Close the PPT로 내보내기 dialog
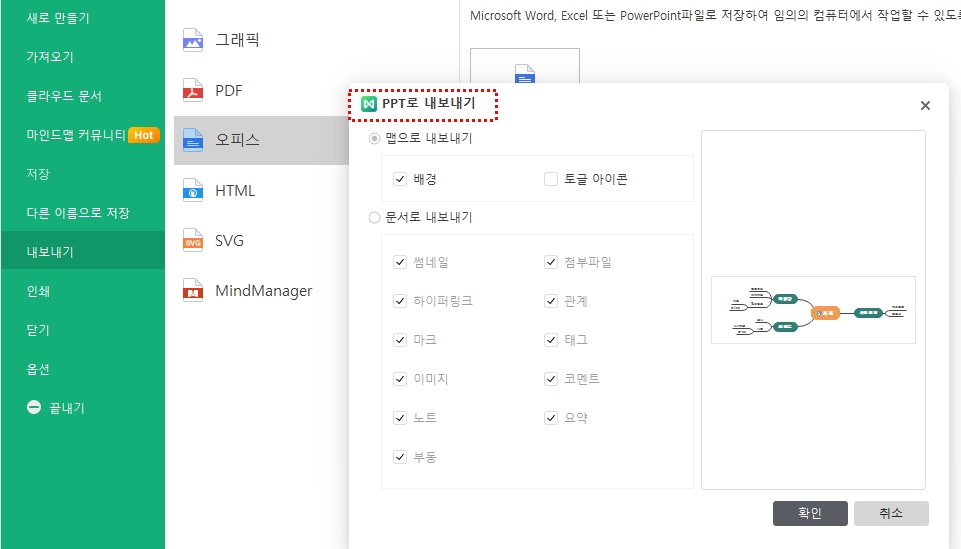This screenshot has height=549, width=961. point(925,105)
